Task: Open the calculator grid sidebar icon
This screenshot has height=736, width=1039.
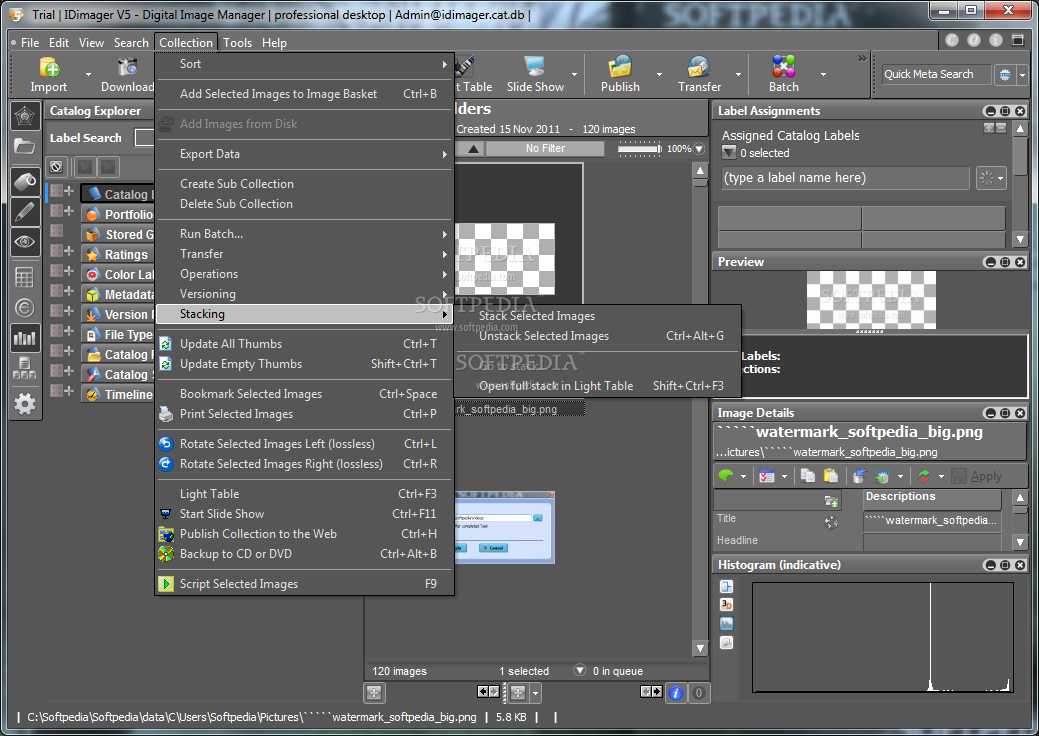Action: [x=25, y=278]
